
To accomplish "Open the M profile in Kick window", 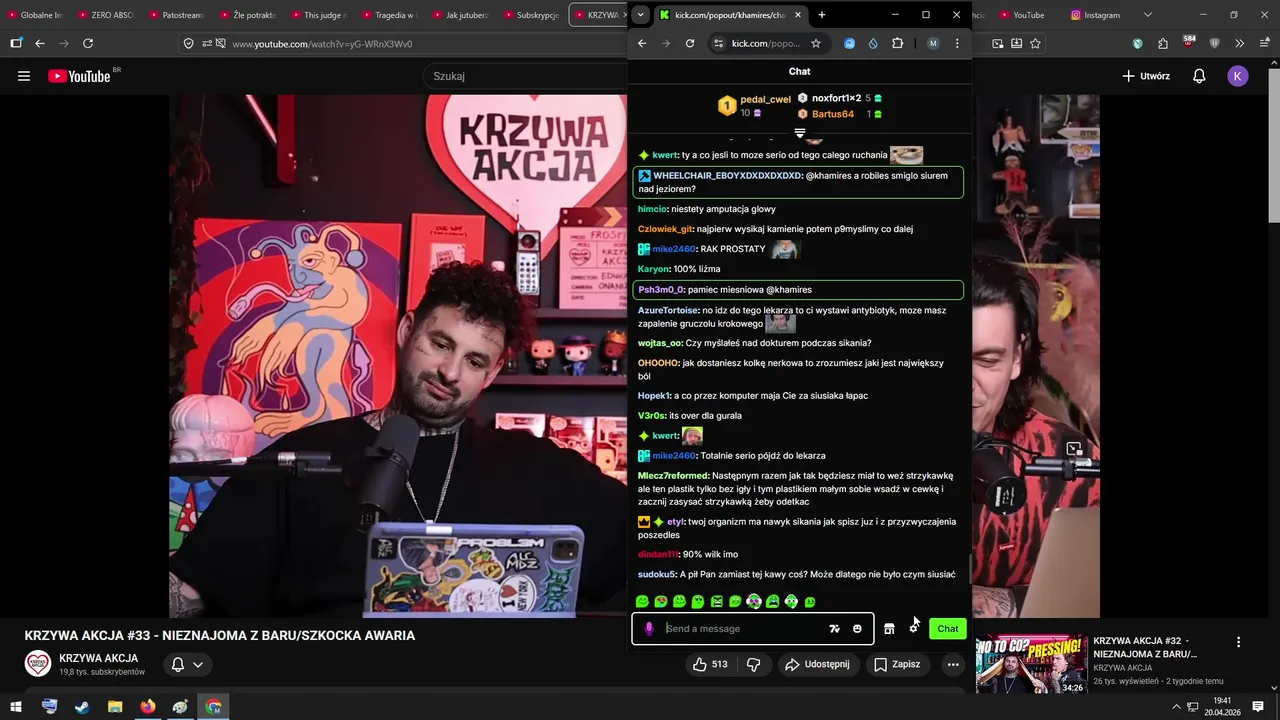I will tap(933, 44).
